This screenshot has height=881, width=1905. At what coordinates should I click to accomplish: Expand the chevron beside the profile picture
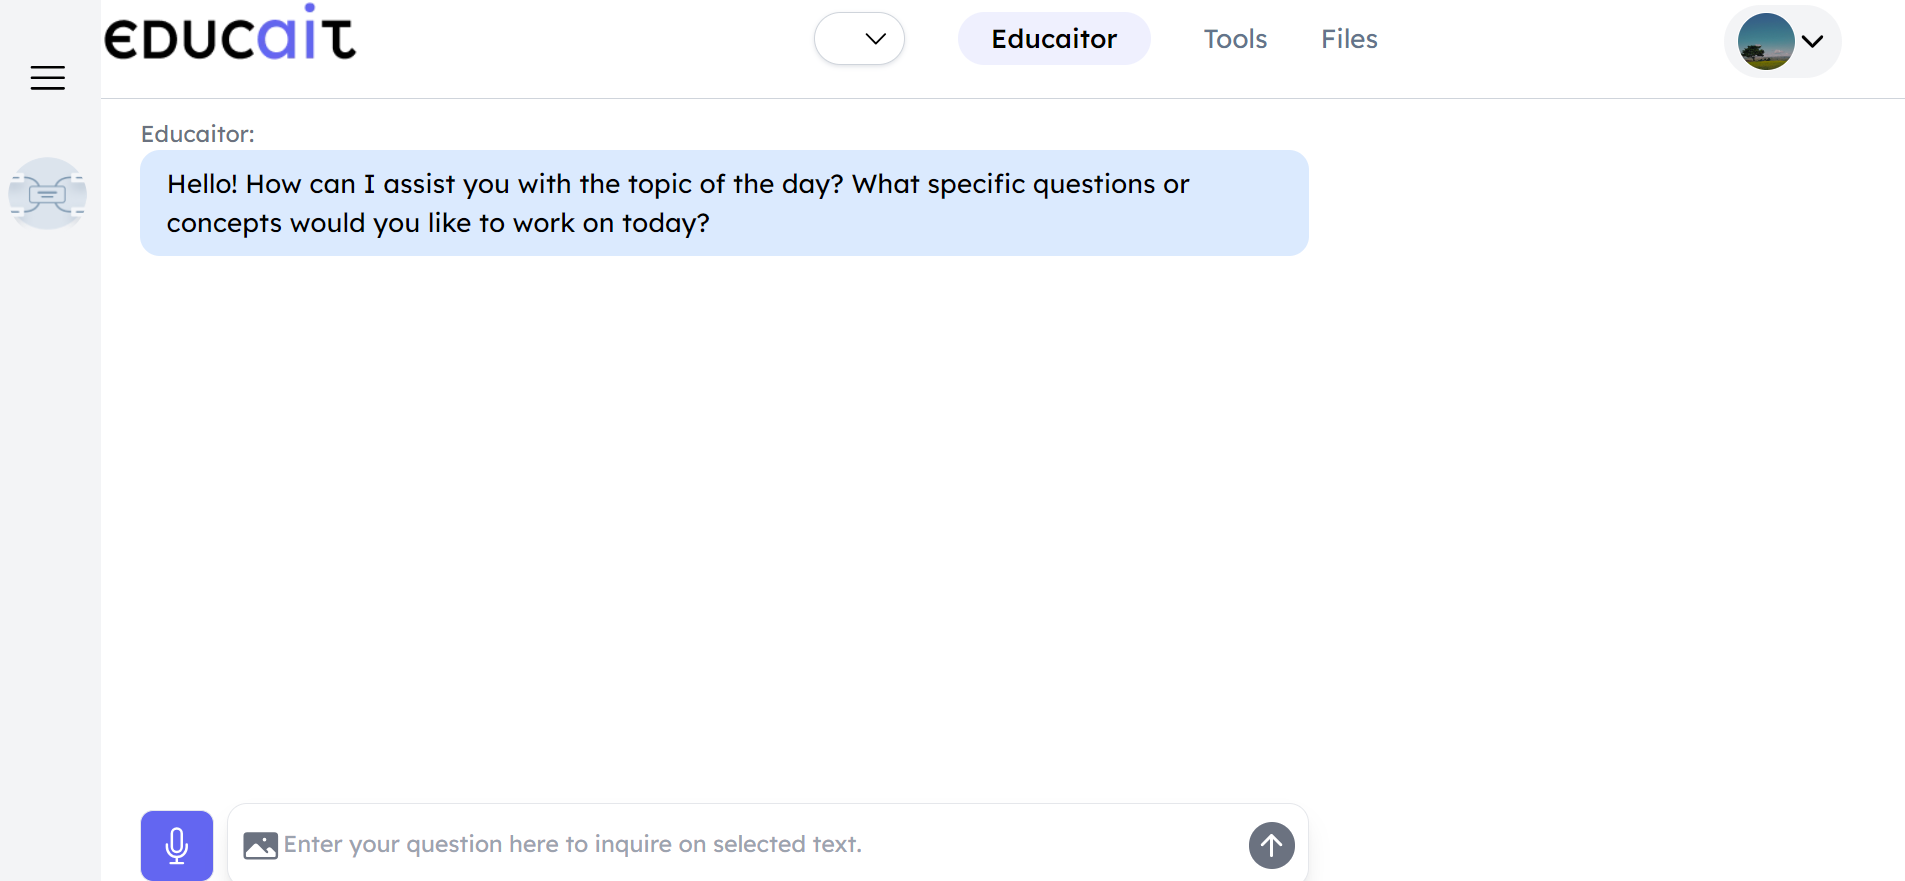1813,42
